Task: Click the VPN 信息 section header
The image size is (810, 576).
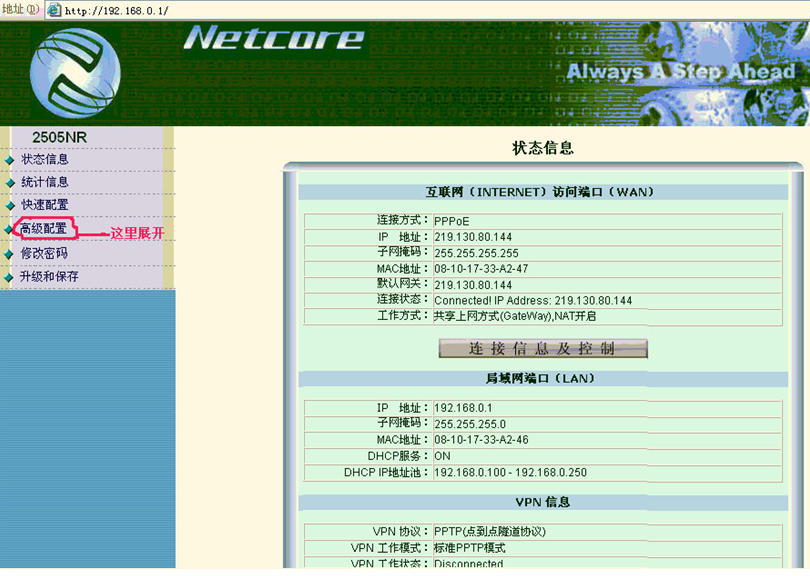Action: point(543,502)
